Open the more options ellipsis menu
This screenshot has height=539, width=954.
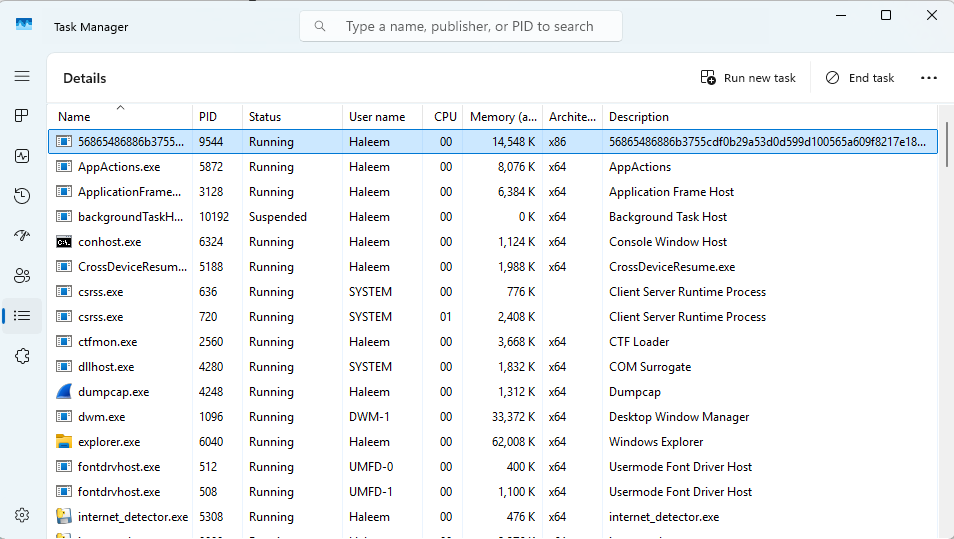928,78
